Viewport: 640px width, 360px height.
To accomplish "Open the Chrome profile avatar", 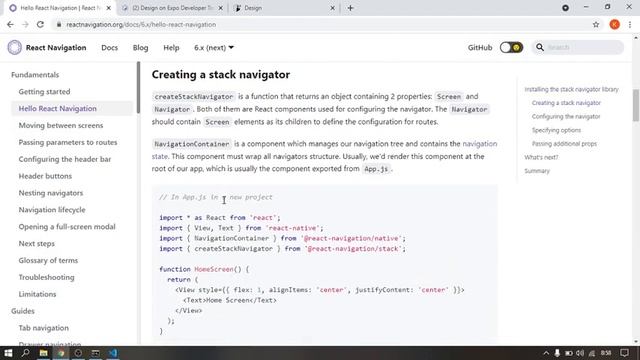I will (x=614, y=24).
